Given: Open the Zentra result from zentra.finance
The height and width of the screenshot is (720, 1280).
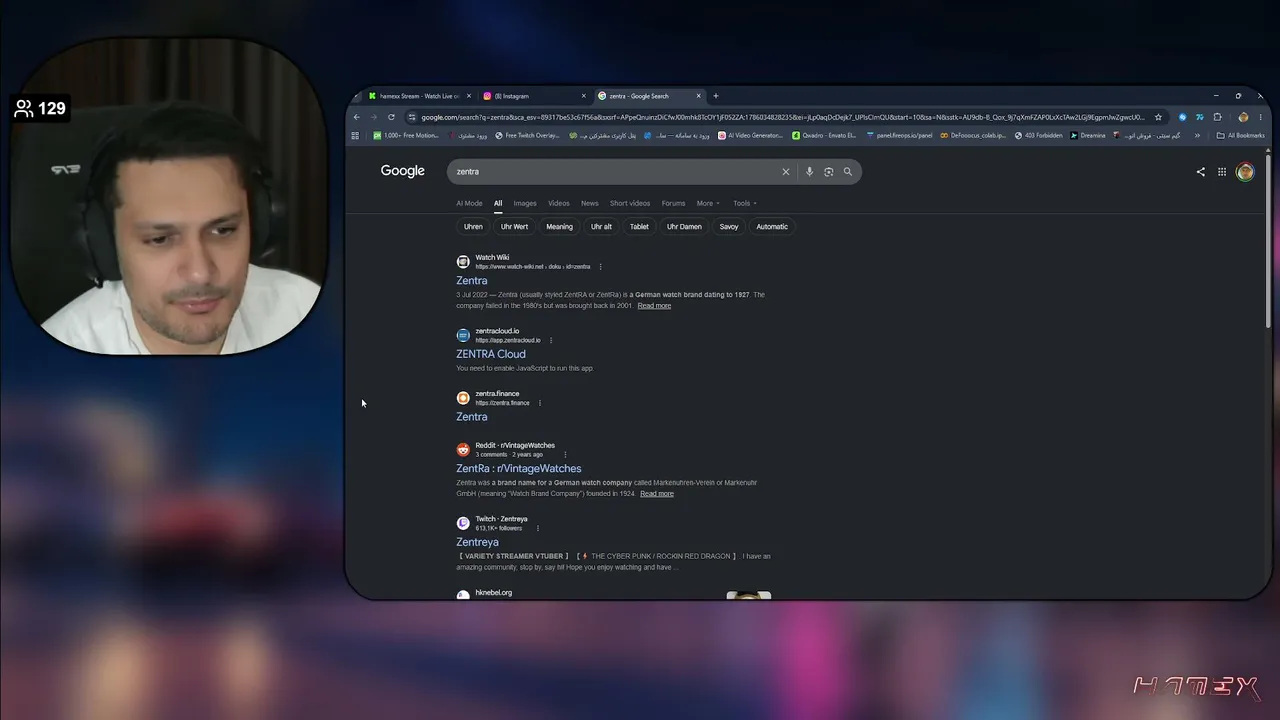Looking at the screenshot, I should (472, 417).
